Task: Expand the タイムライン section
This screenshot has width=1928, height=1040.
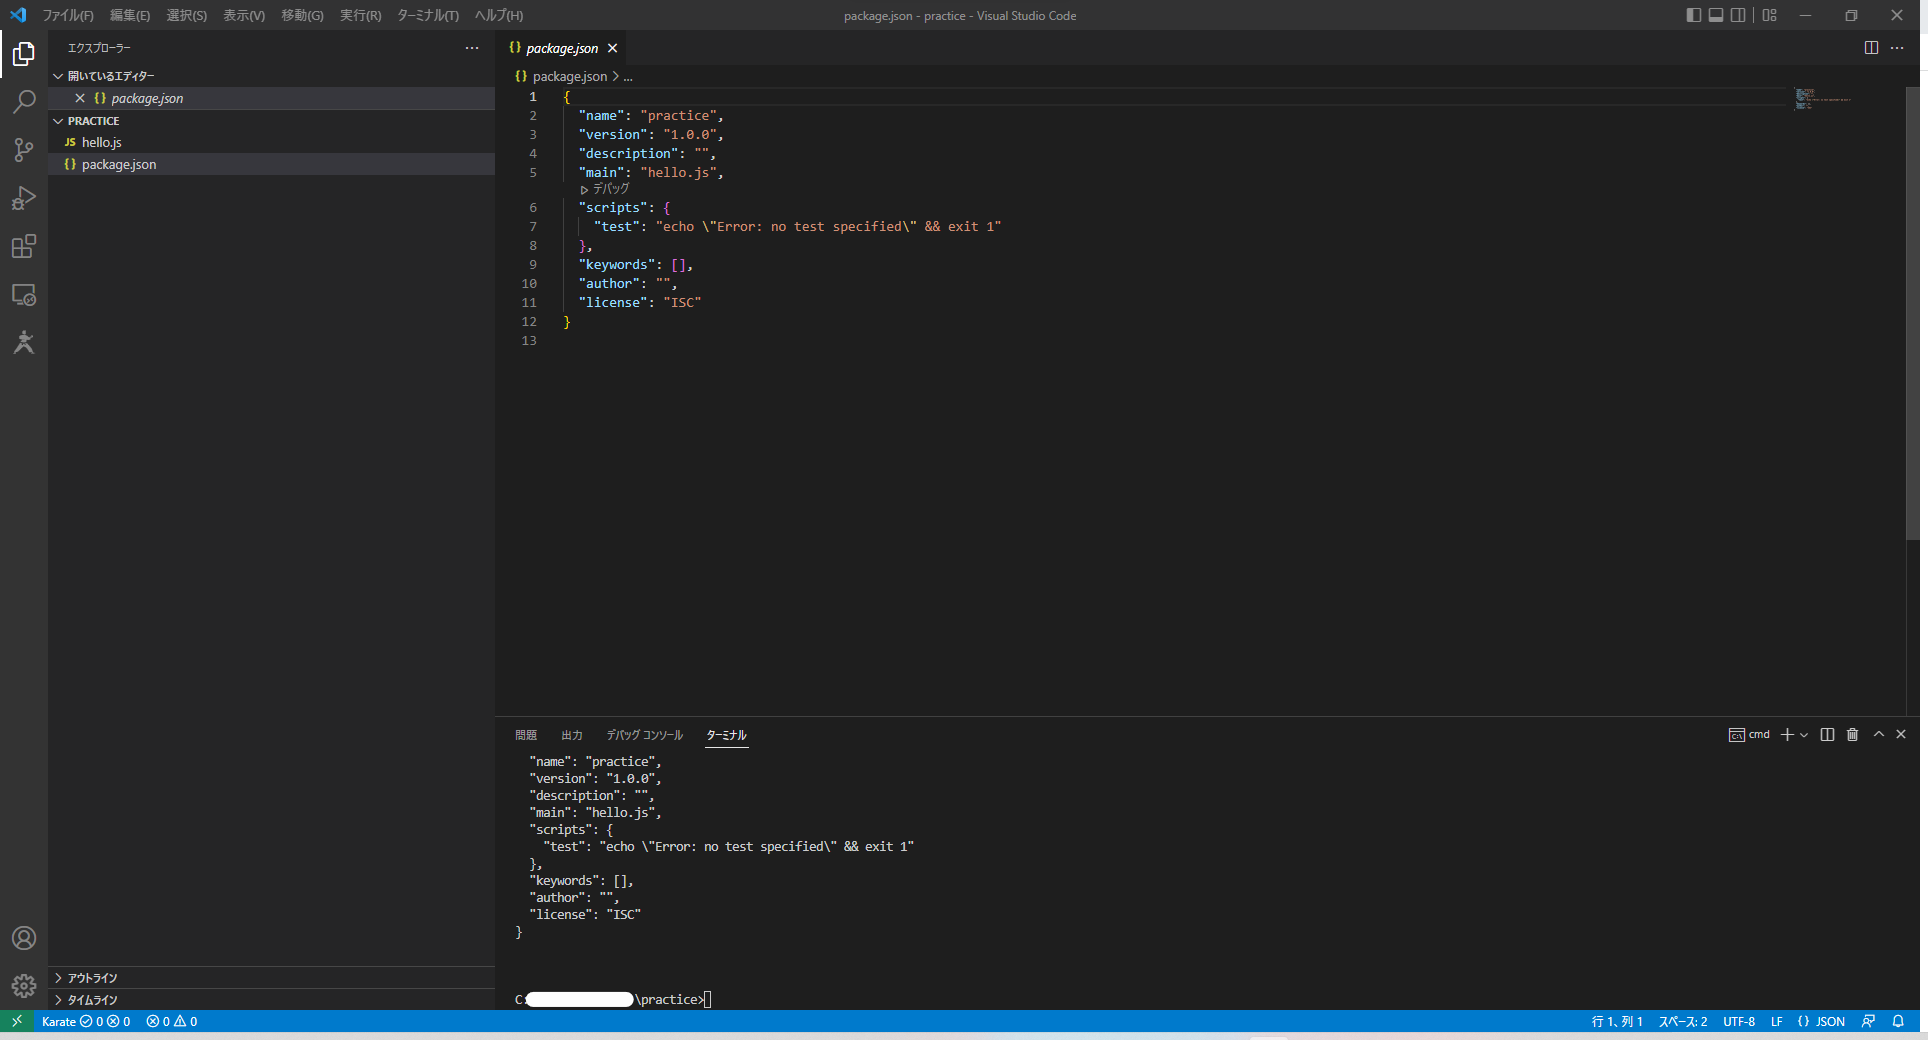Action: tap(92, 1000)
